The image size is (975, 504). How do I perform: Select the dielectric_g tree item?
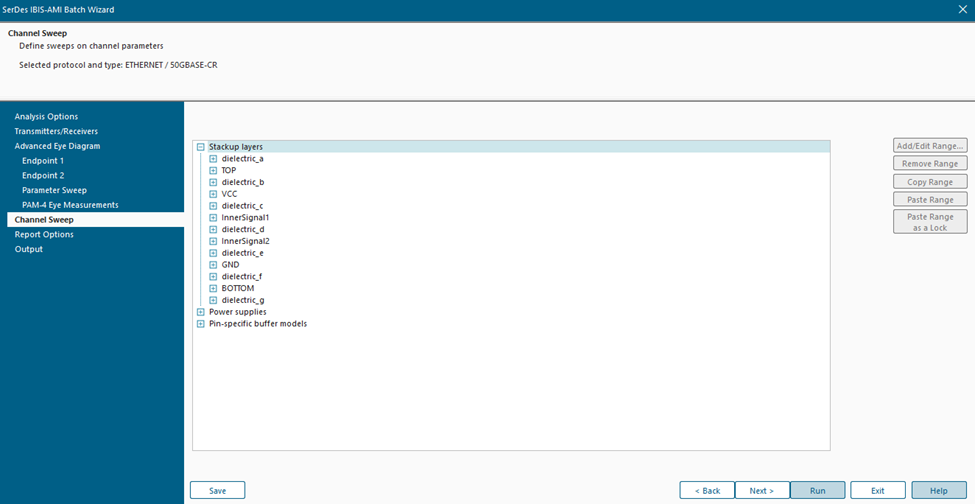click(x=243, y=301)
